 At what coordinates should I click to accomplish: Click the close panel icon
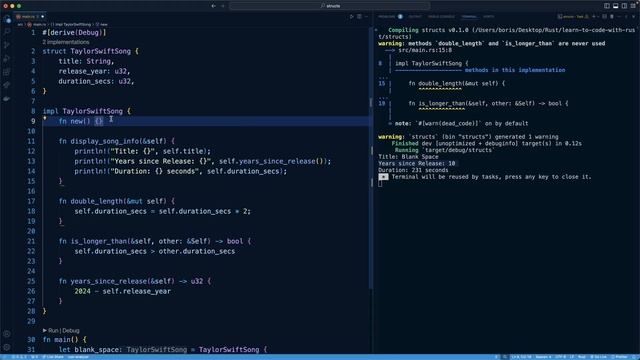(633, 17)
